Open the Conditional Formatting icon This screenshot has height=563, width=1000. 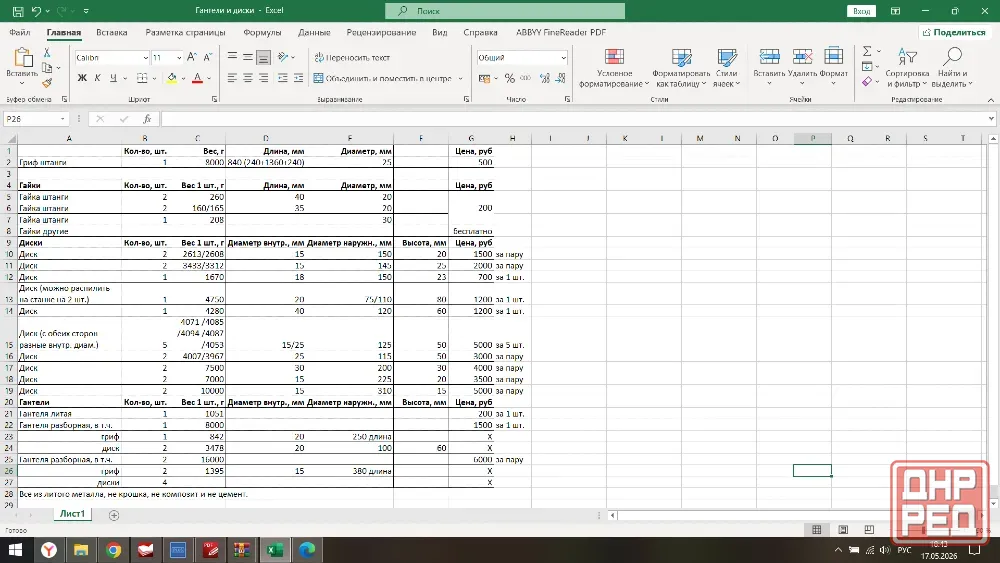tap(615, 57)
